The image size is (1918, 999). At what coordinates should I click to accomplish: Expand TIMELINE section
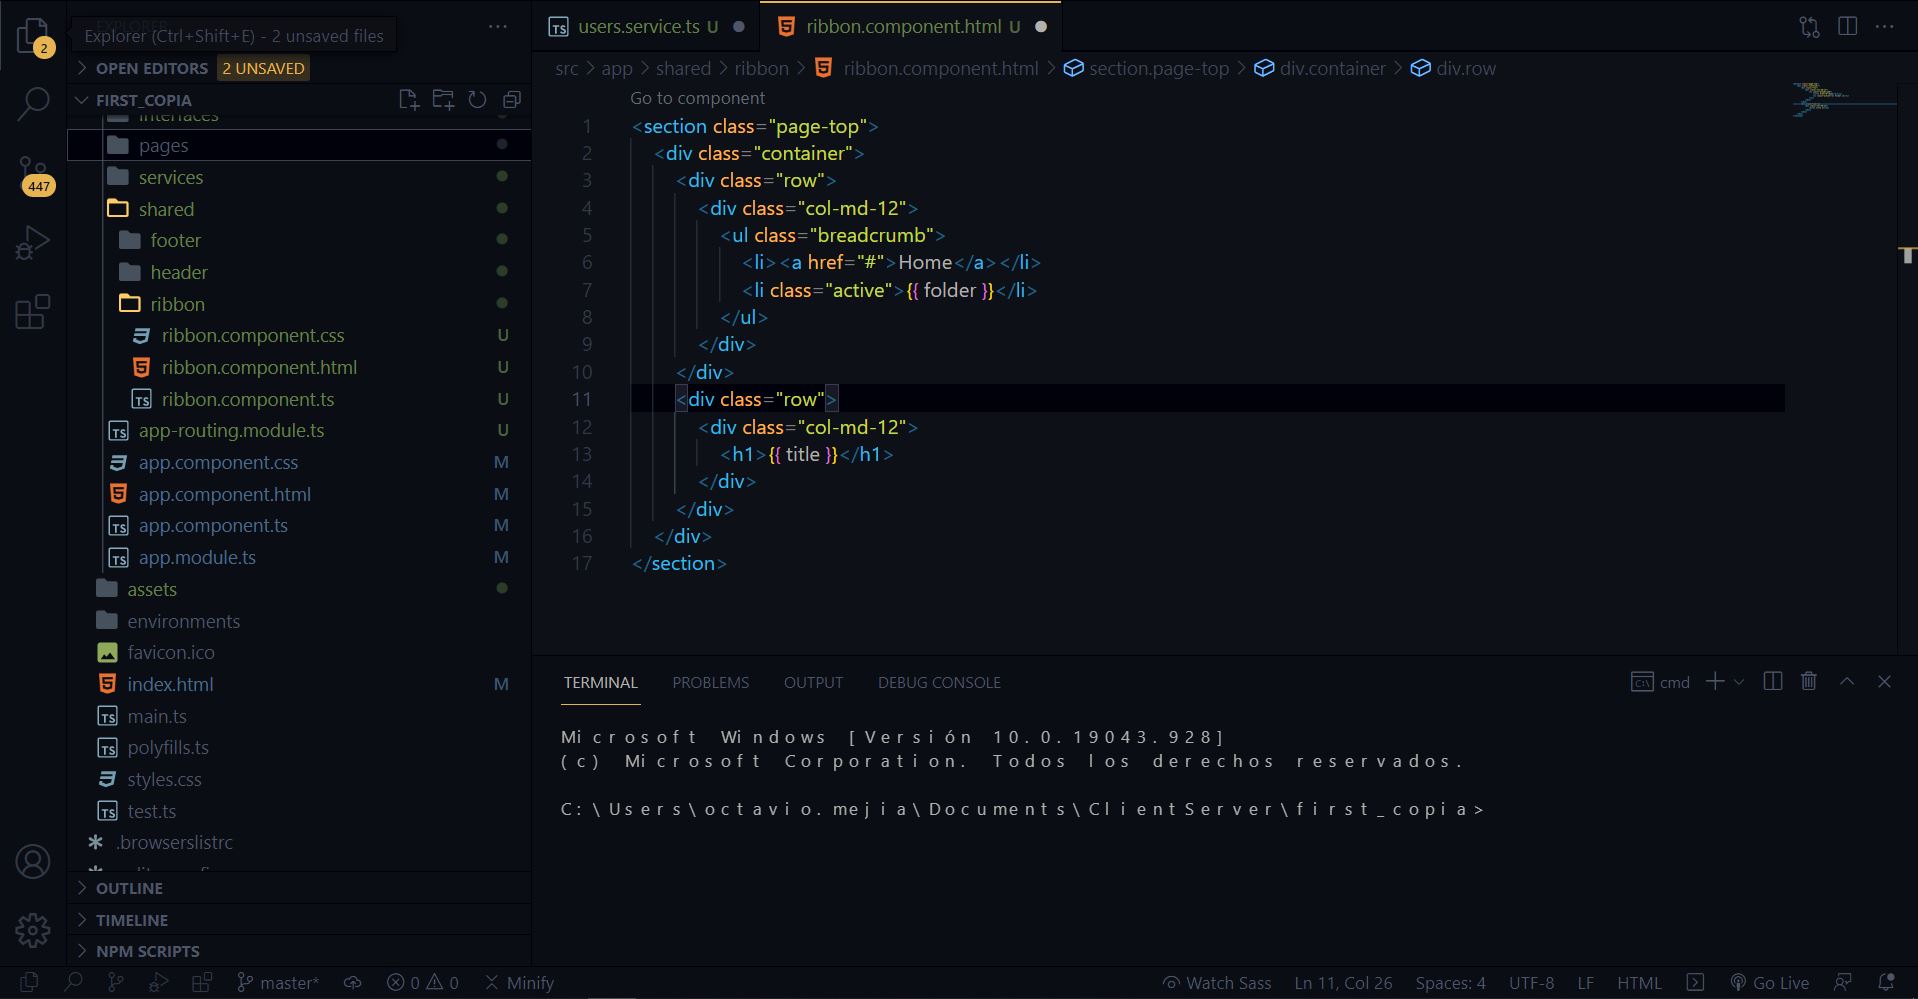[x=299, y=920]
